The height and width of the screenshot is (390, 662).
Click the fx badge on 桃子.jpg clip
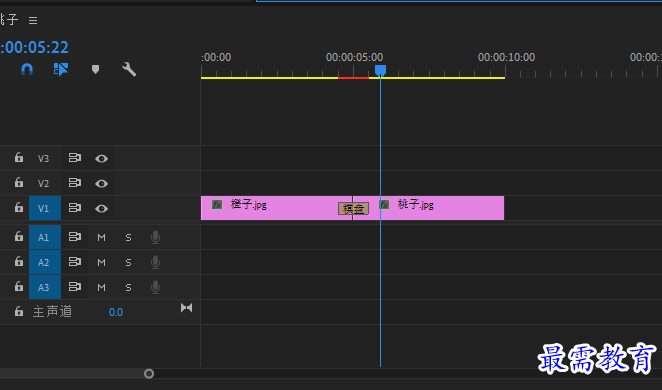(384, 205)
